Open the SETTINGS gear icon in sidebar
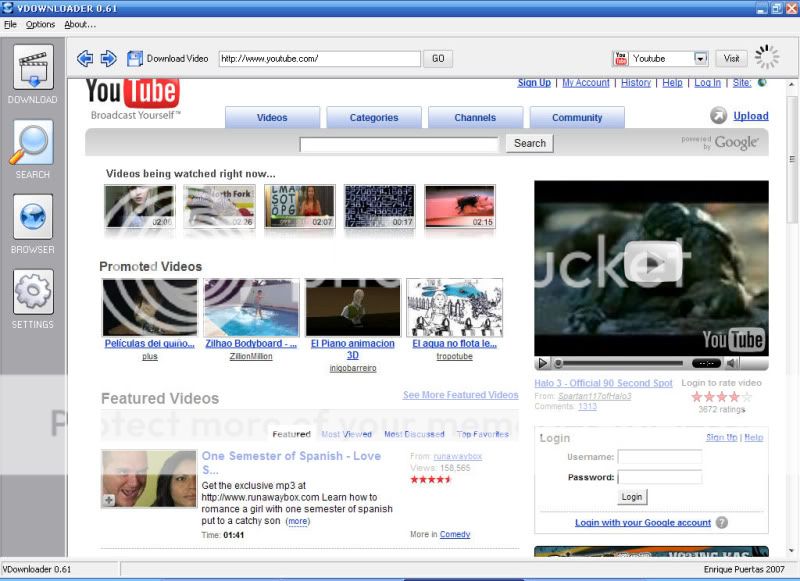 pyautogui.click(x=33, y=292)
